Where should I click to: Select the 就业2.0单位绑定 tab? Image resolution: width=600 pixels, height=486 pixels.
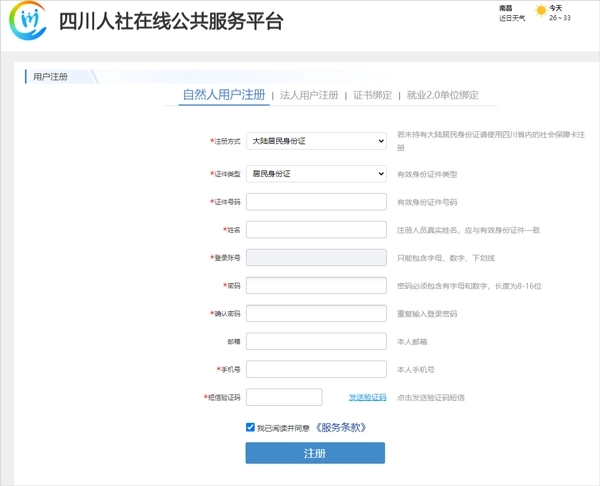point(443,96)
